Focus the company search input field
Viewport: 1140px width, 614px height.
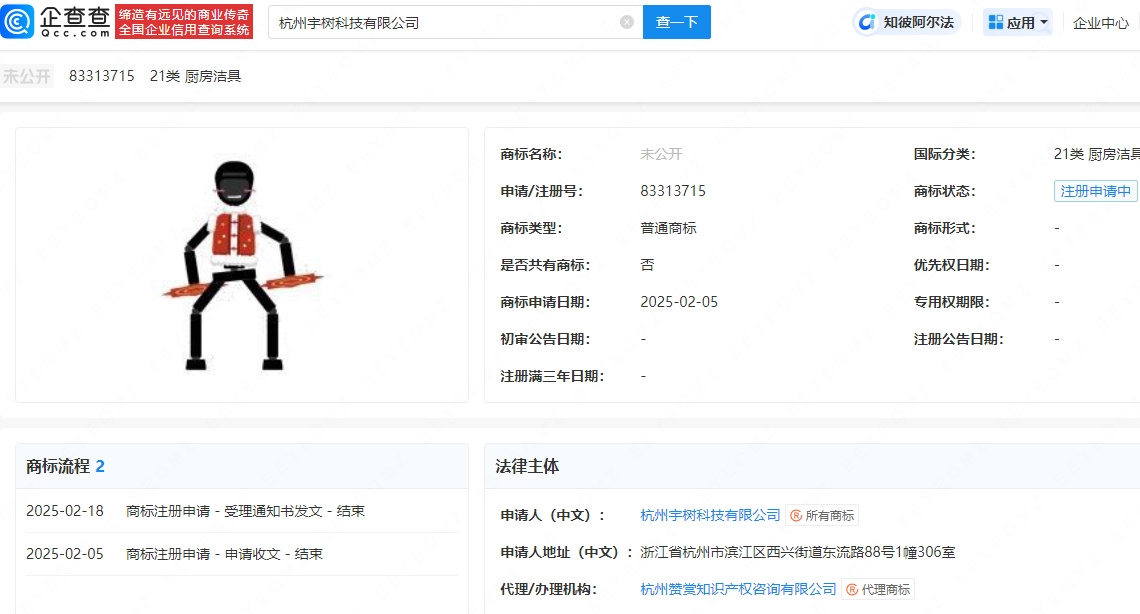pyautogui.click(x=445, y=22)
